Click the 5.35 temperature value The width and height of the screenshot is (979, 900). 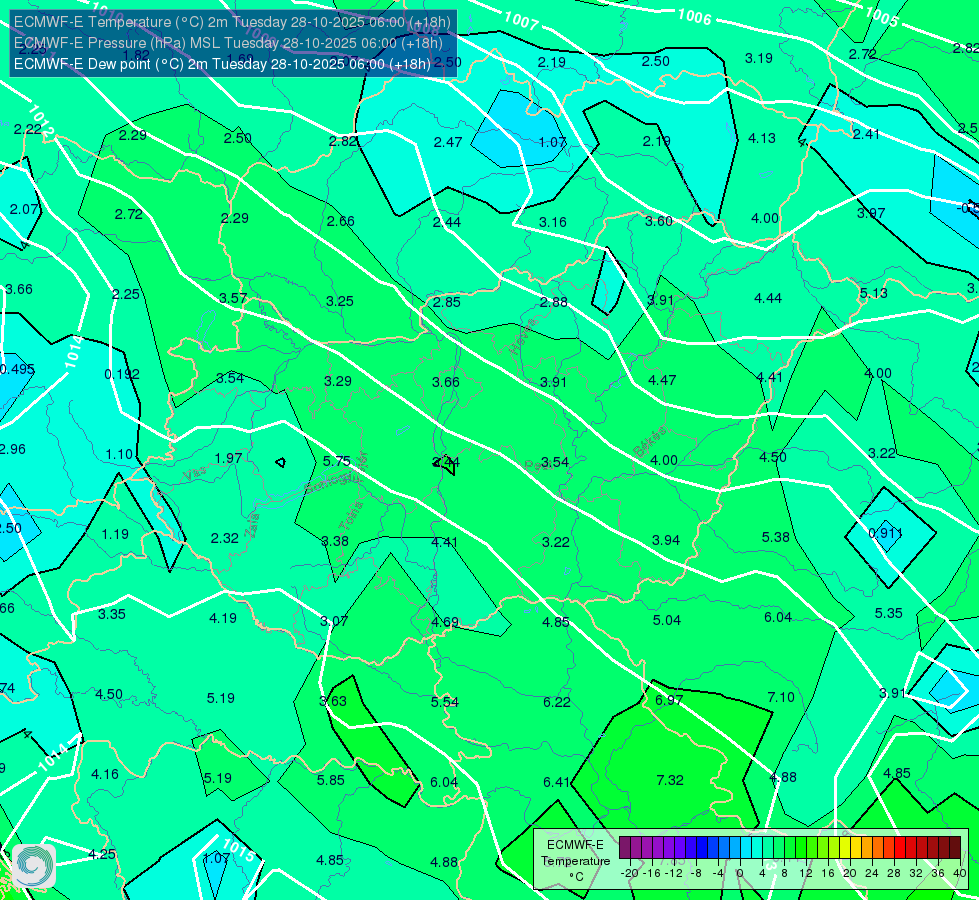pyautogui.click(x=888, y=613)
